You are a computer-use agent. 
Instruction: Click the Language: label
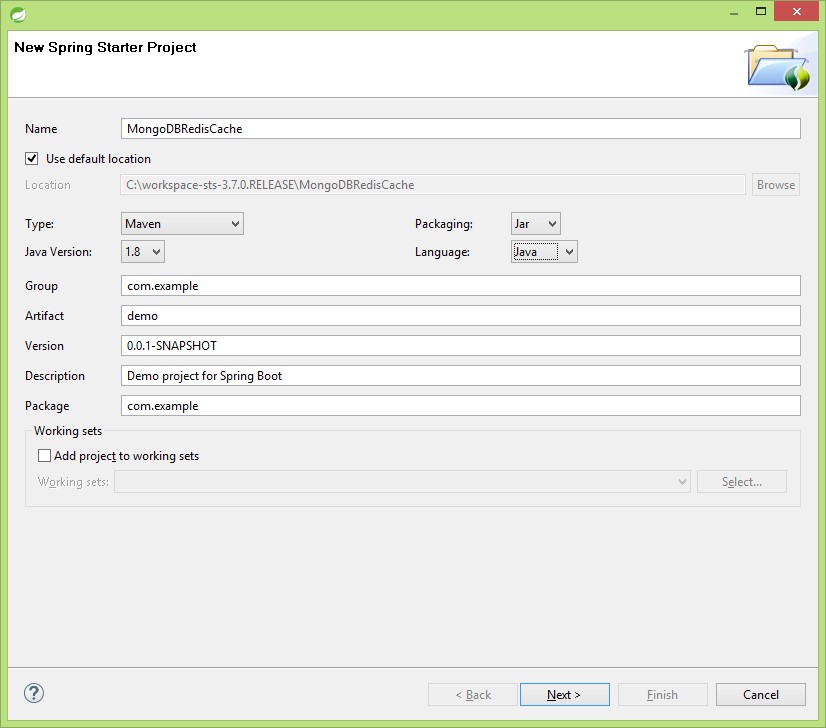click(442, 252)
